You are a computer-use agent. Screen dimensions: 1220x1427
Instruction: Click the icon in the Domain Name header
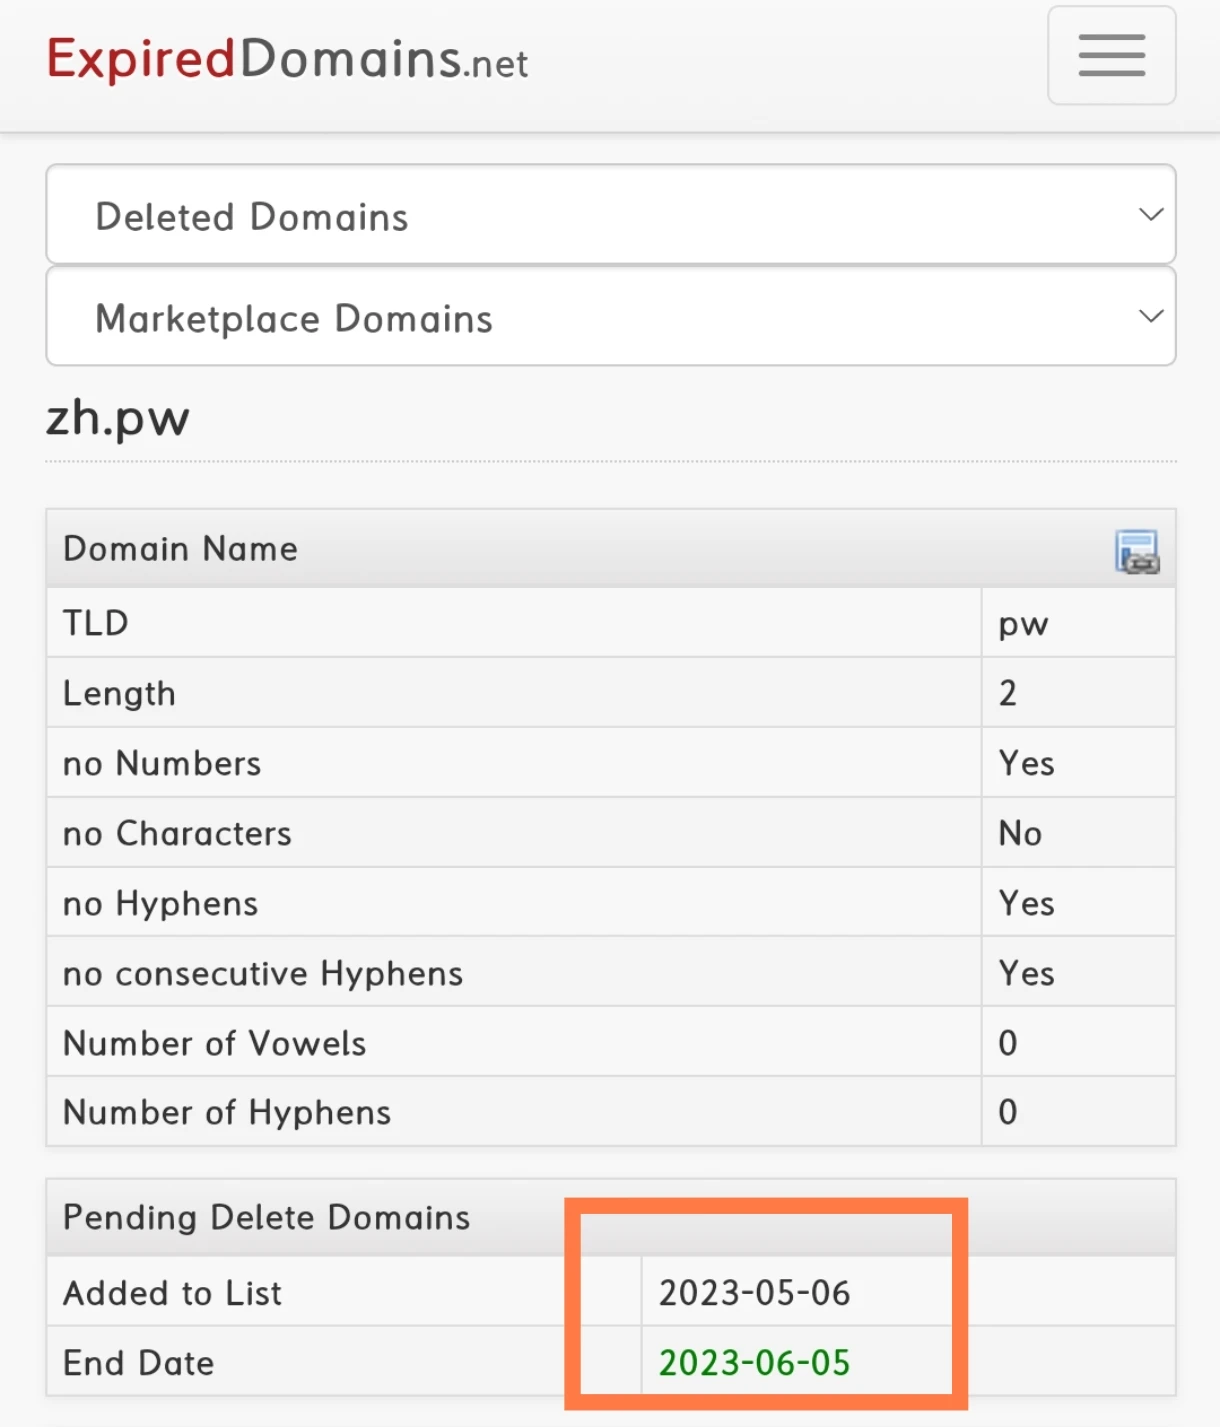[1136, 551]
